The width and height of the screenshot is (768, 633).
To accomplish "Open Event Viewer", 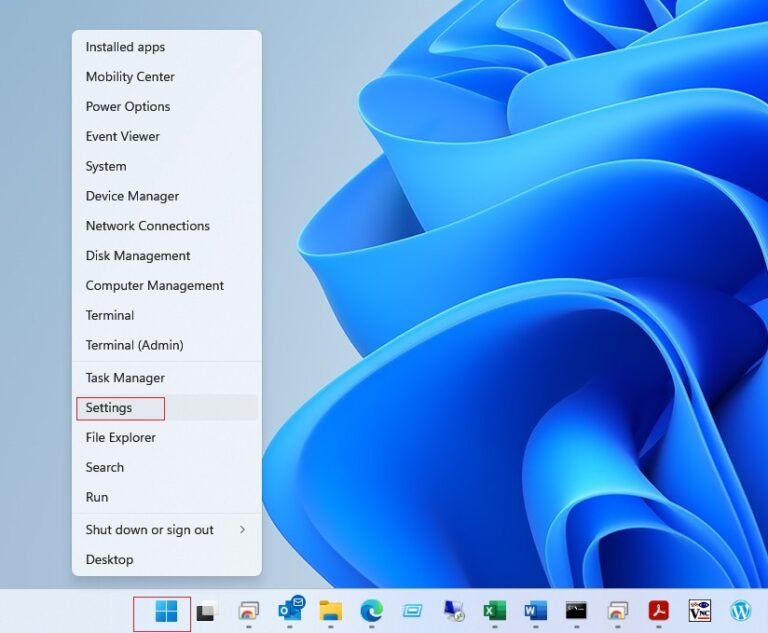I will [167, 137].
